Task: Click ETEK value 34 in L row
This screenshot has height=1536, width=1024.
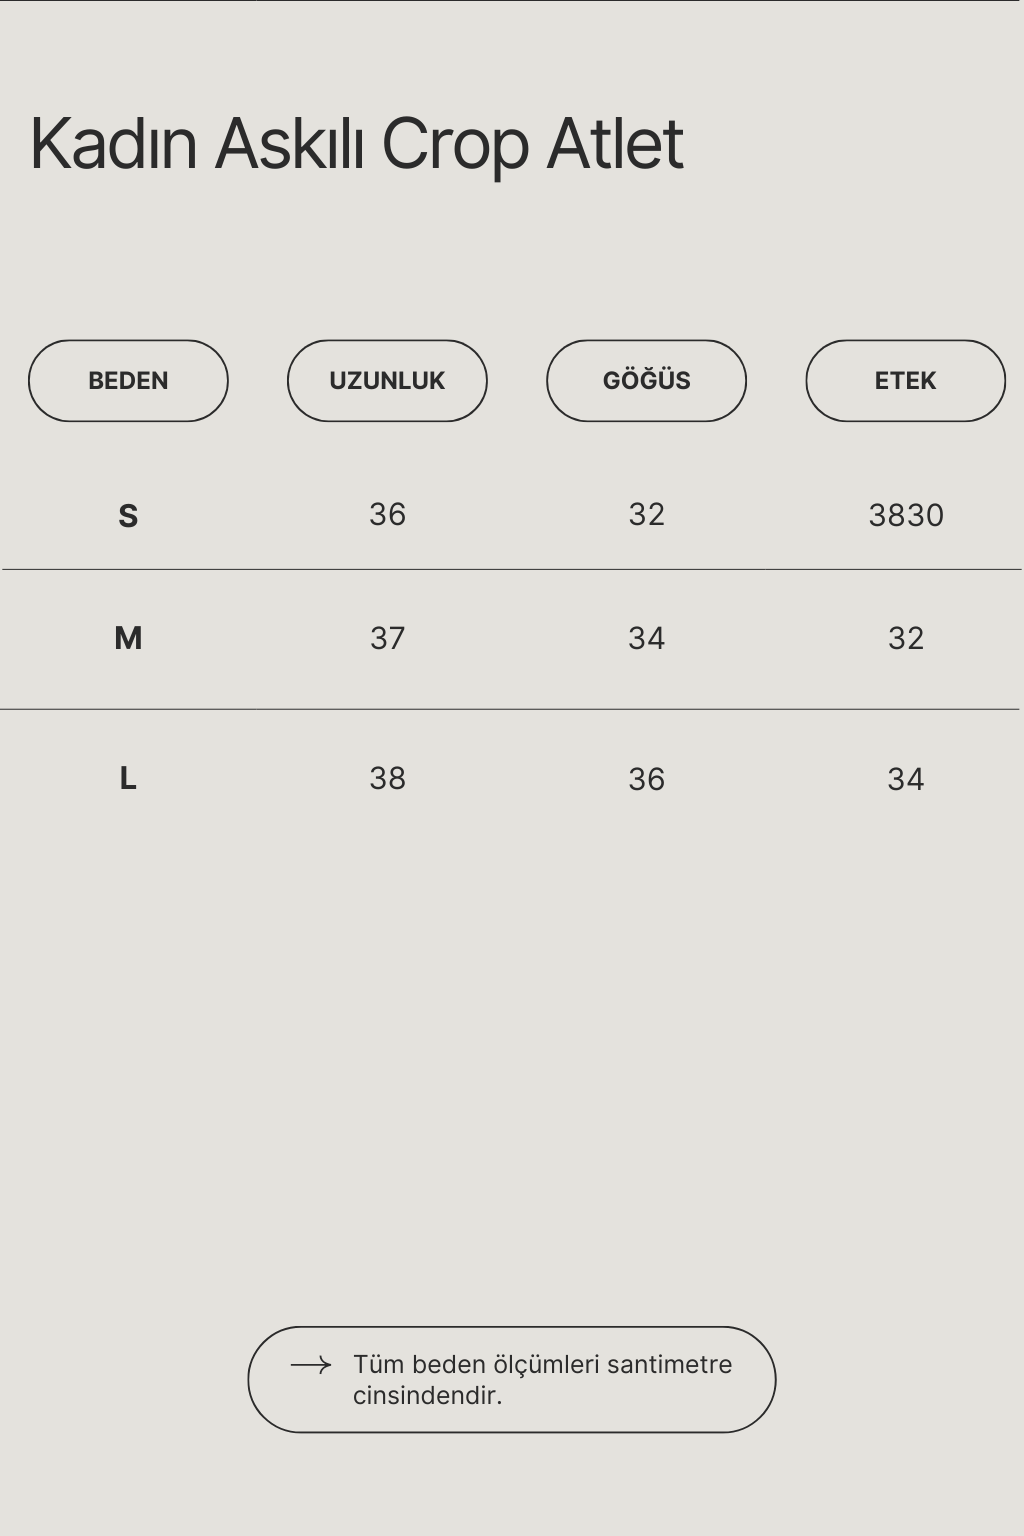Action: tap(905, 779)
